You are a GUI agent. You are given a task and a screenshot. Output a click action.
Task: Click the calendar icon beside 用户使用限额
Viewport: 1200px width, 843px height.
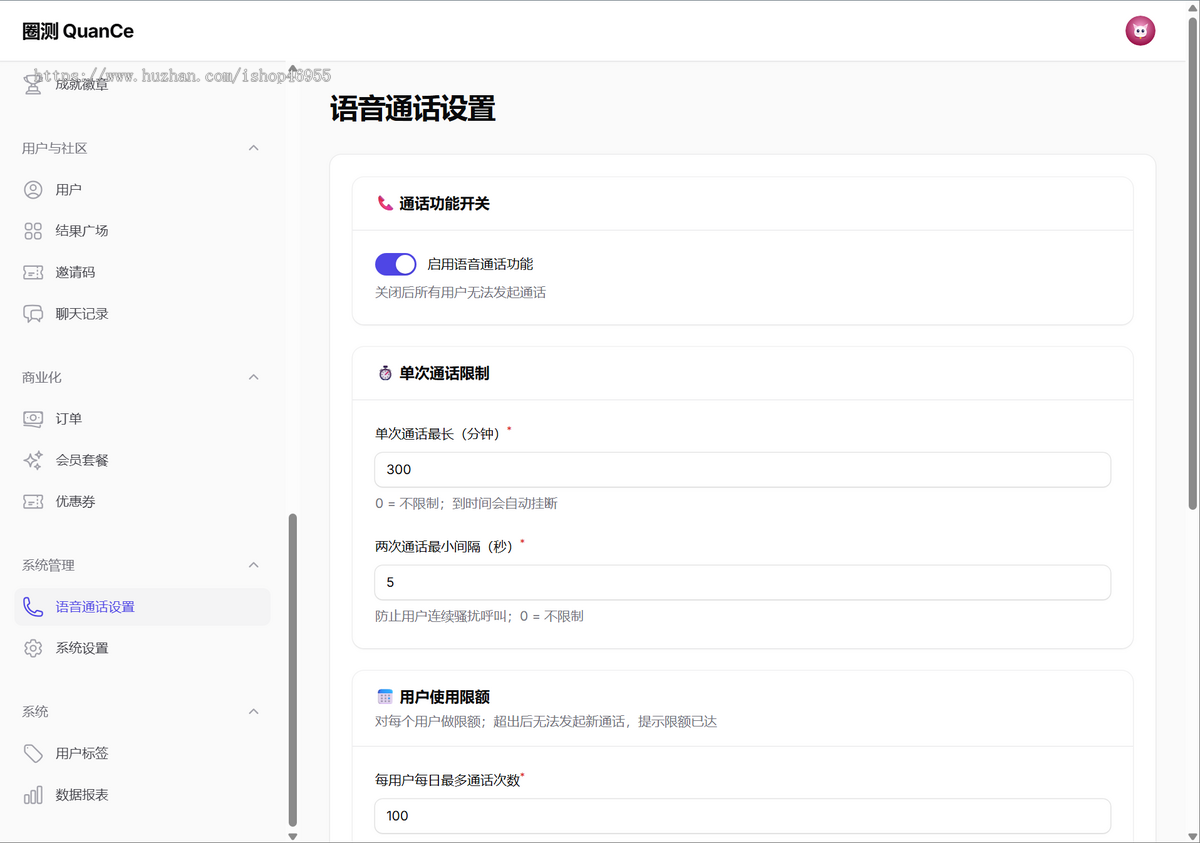pos(385,697)
